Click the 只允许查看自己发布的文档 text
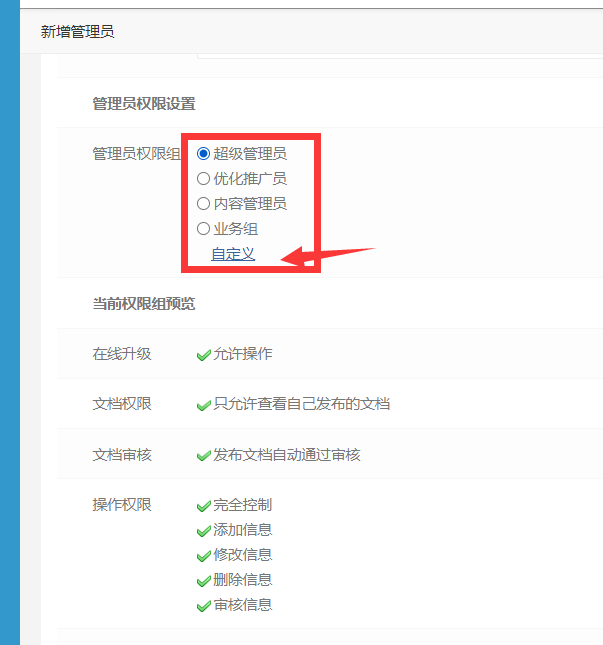The height and width of the screenshot is (645, 603). (302, 404)
